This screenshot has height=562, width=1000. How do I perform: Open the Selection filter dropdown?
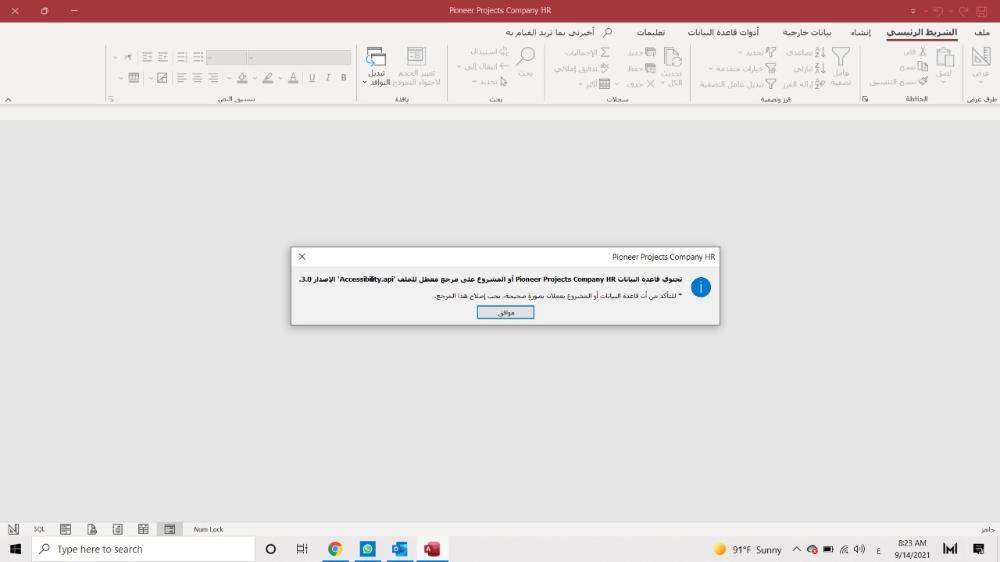tap(757, 52)
